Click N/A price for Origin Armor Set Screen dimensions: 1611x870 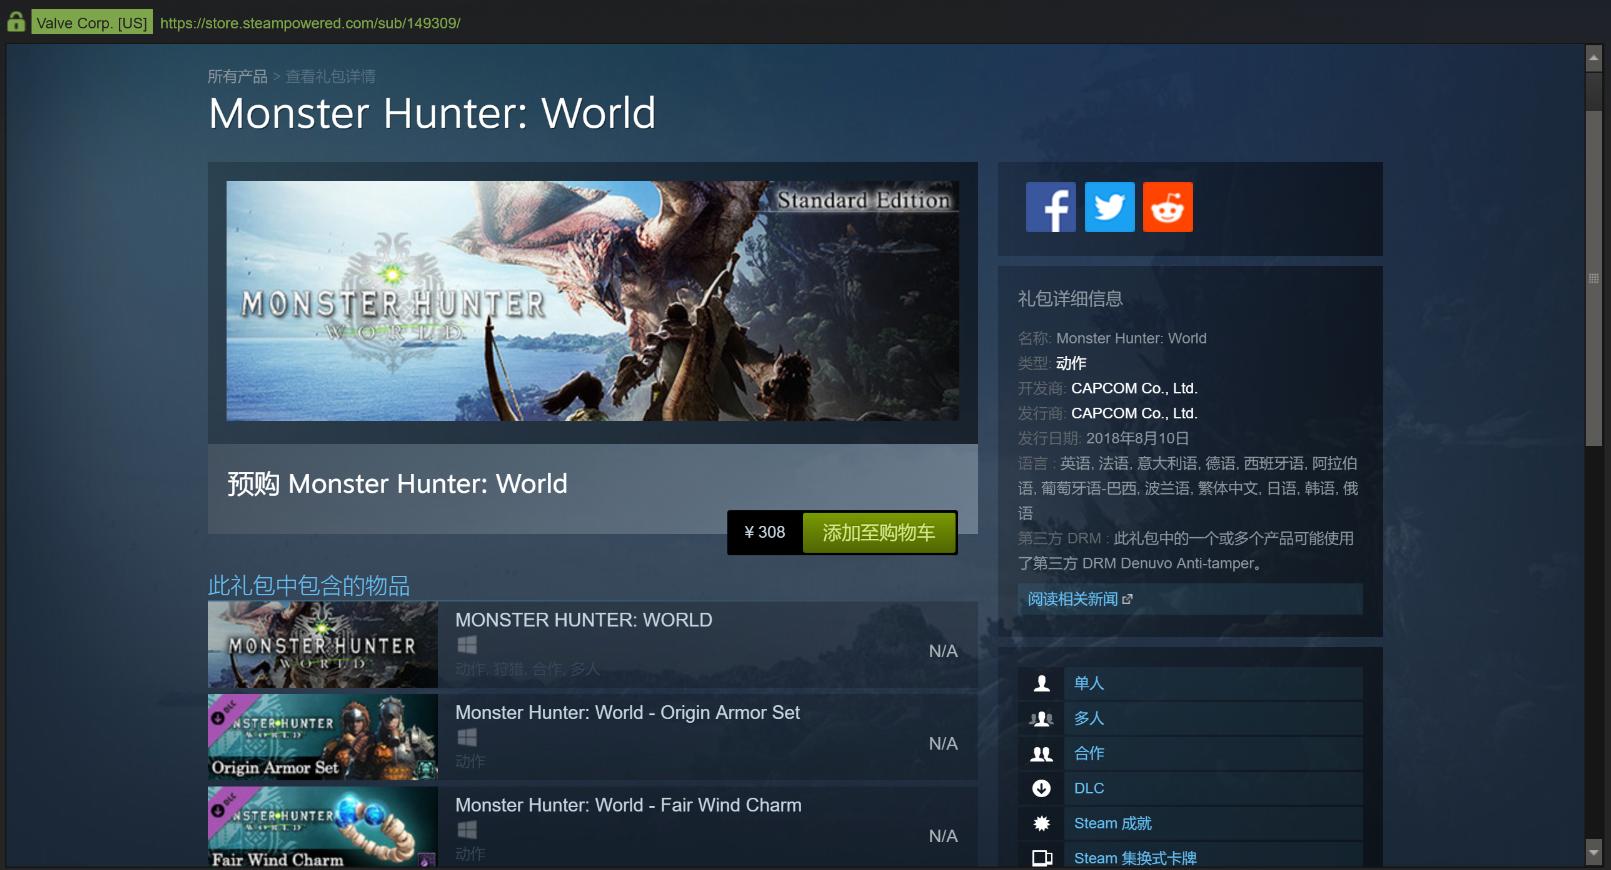(943, 743)
